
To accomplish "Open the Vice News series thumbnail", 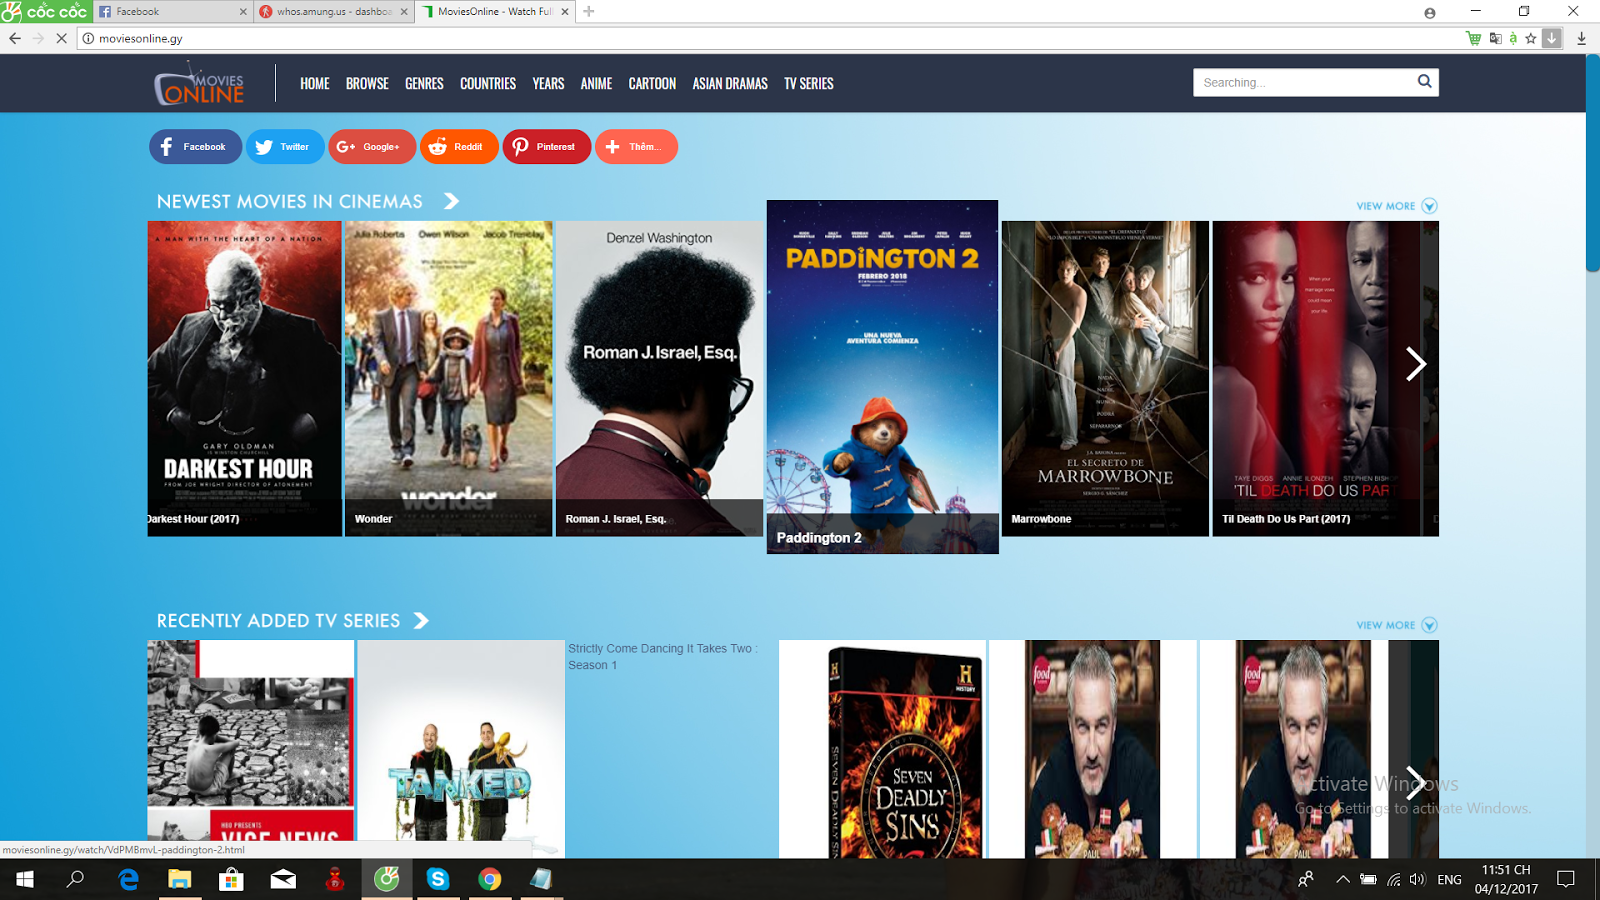I will [x=251, y=749].
